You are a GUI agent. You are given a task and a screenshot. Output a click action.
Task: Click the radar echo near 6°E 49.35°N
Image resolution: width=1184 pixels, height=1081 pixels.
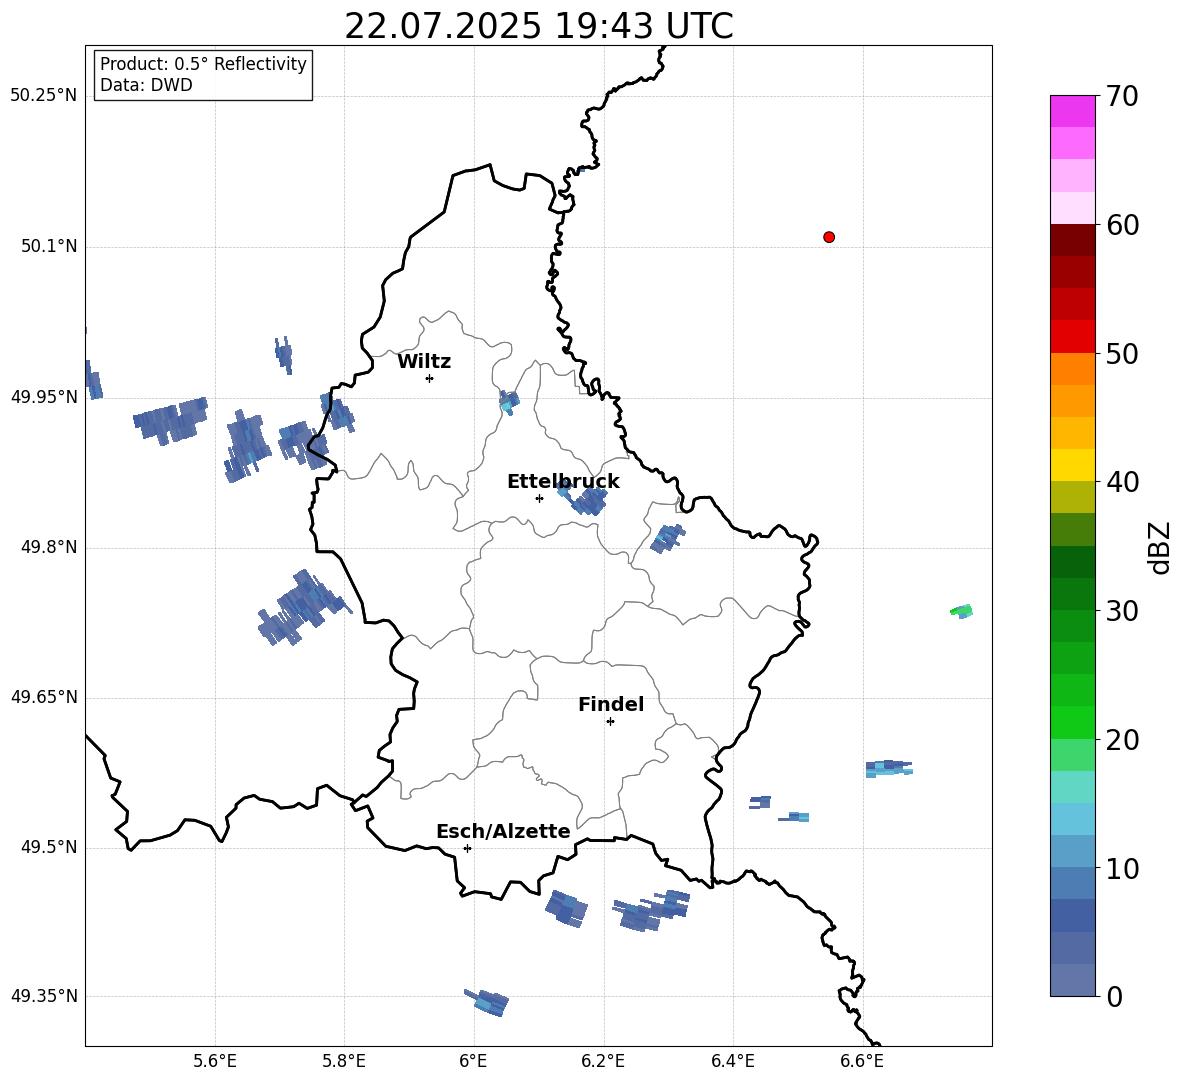(487, 1002)
